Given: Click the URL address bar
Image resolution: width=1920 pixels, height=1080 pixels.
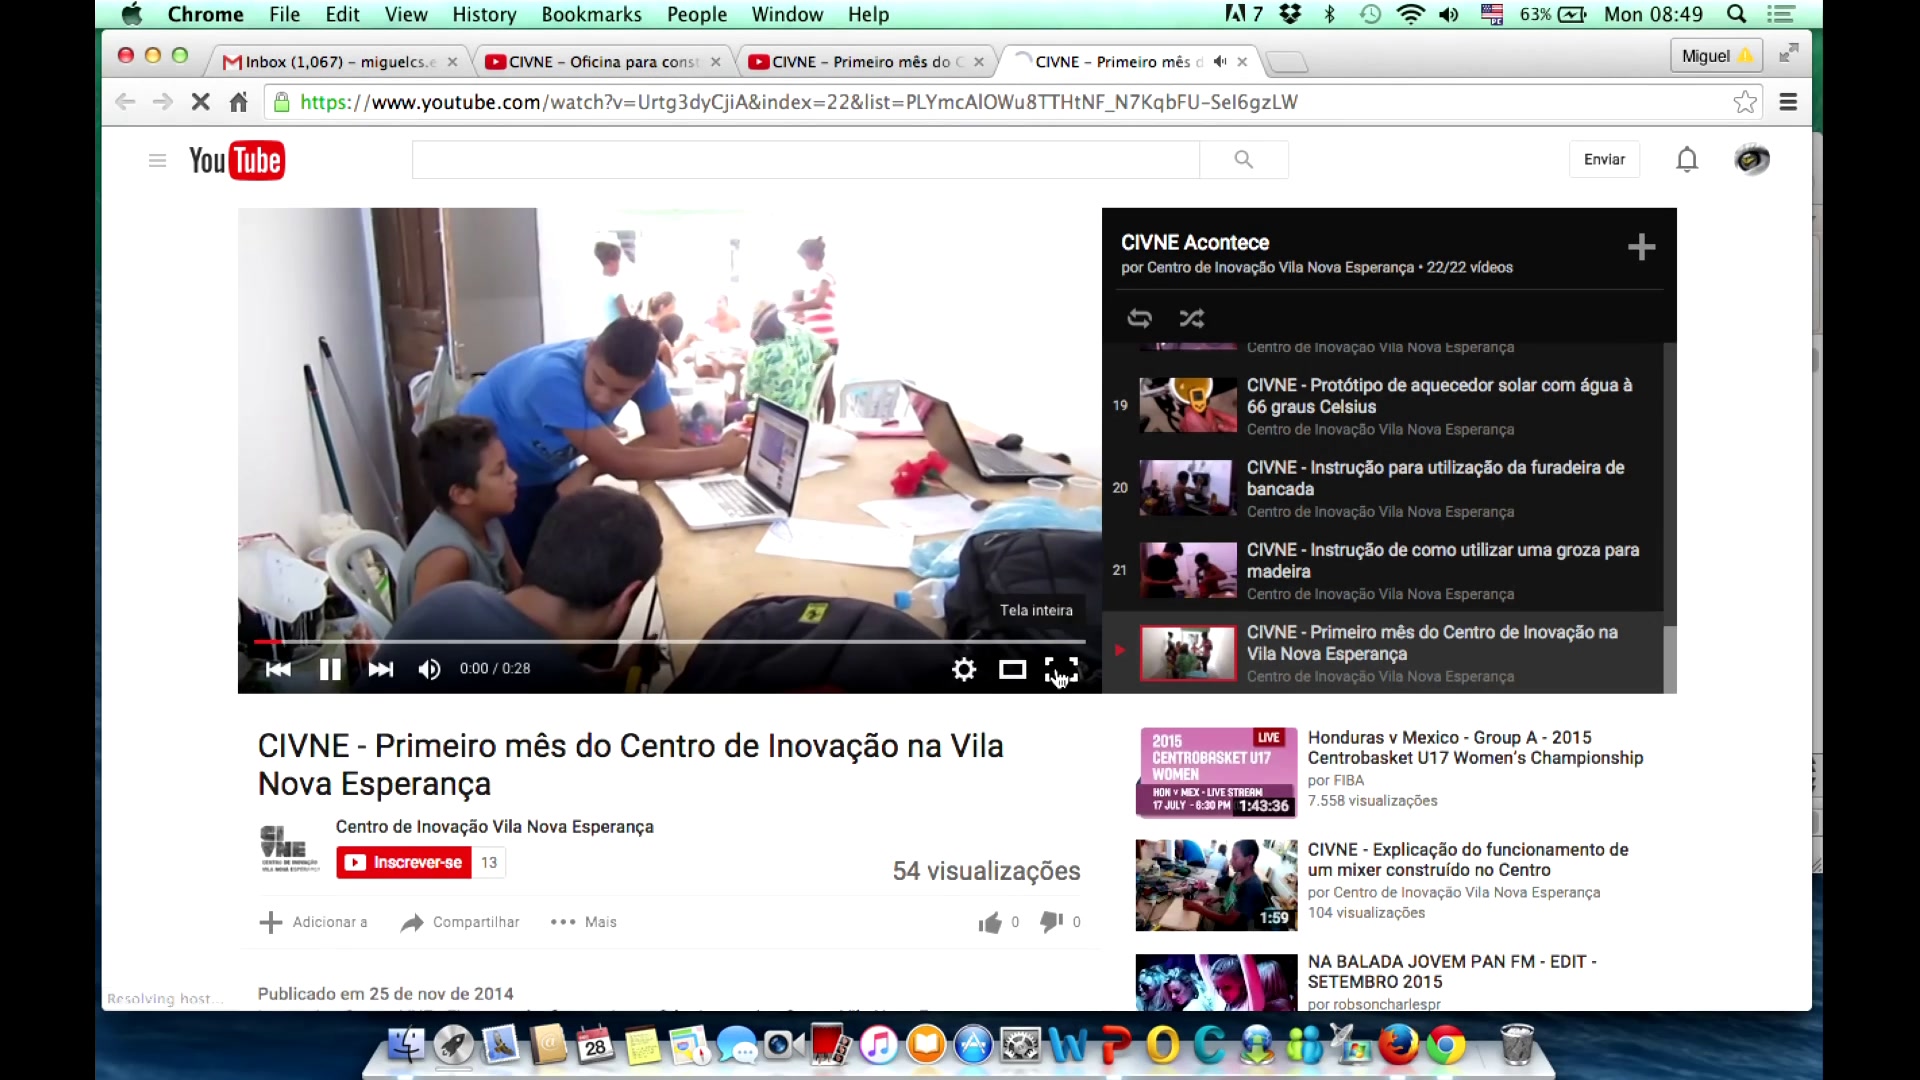Looking at the screenshot, I should pyautogui.click(x=1000, y=102).
